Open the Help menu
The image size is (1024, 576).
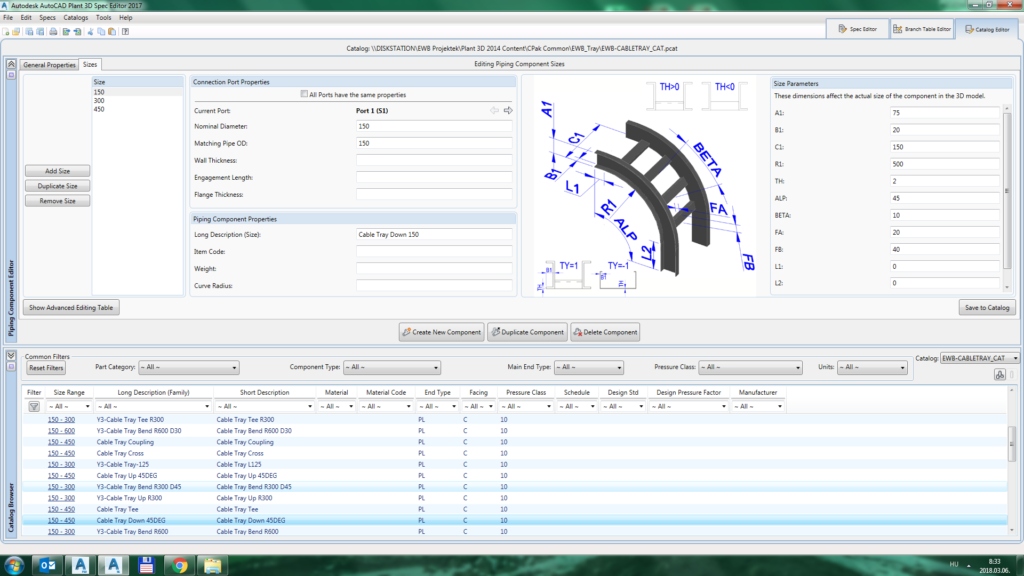pyautogui.click(x=125, y=18)
